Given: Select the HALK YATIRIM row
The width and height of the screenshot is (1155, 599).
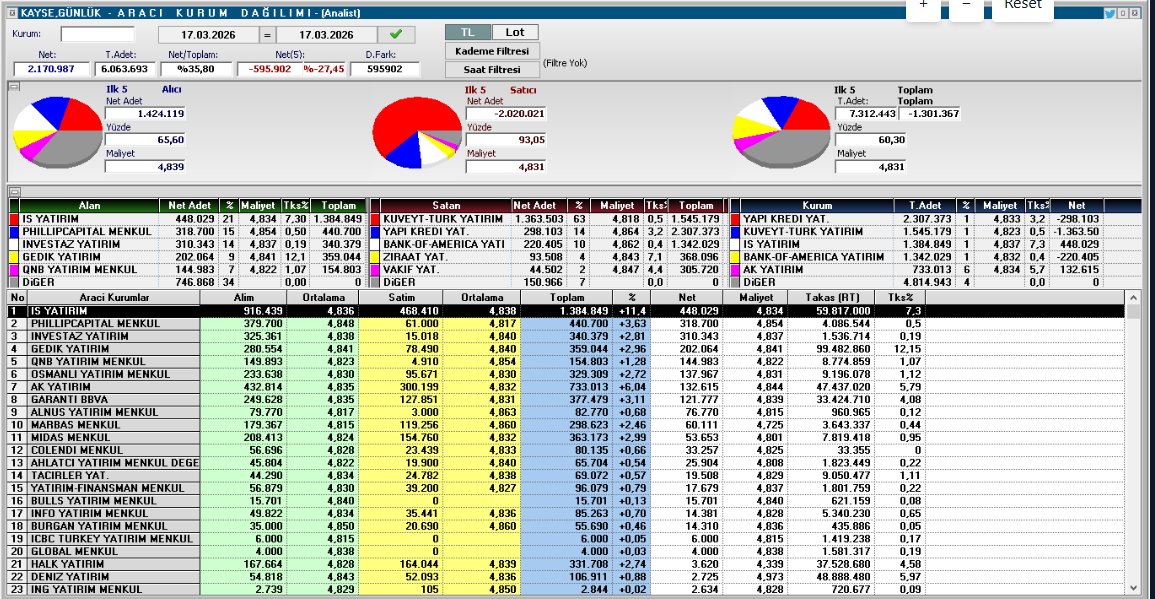Looking at the screenshot, I should (x=566, y=564).
